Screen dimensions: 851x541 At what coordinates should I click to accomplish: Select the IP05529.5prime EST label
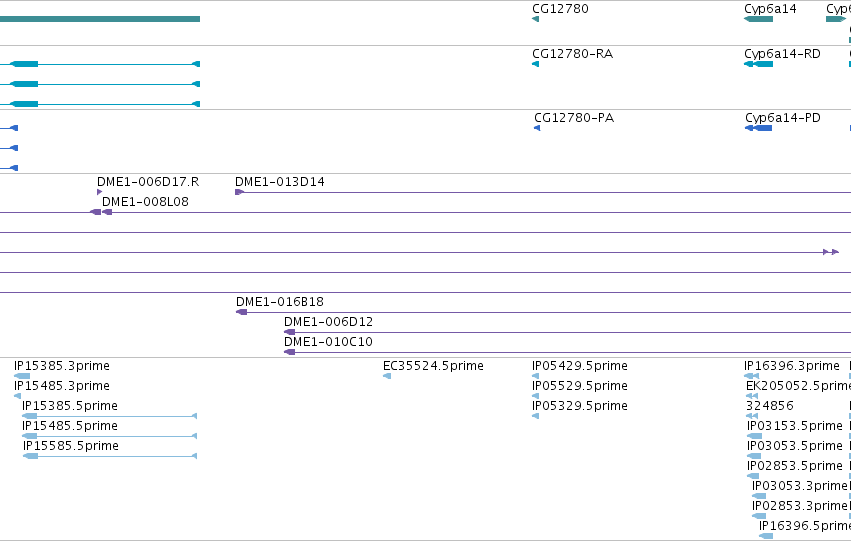pos(580,386)
